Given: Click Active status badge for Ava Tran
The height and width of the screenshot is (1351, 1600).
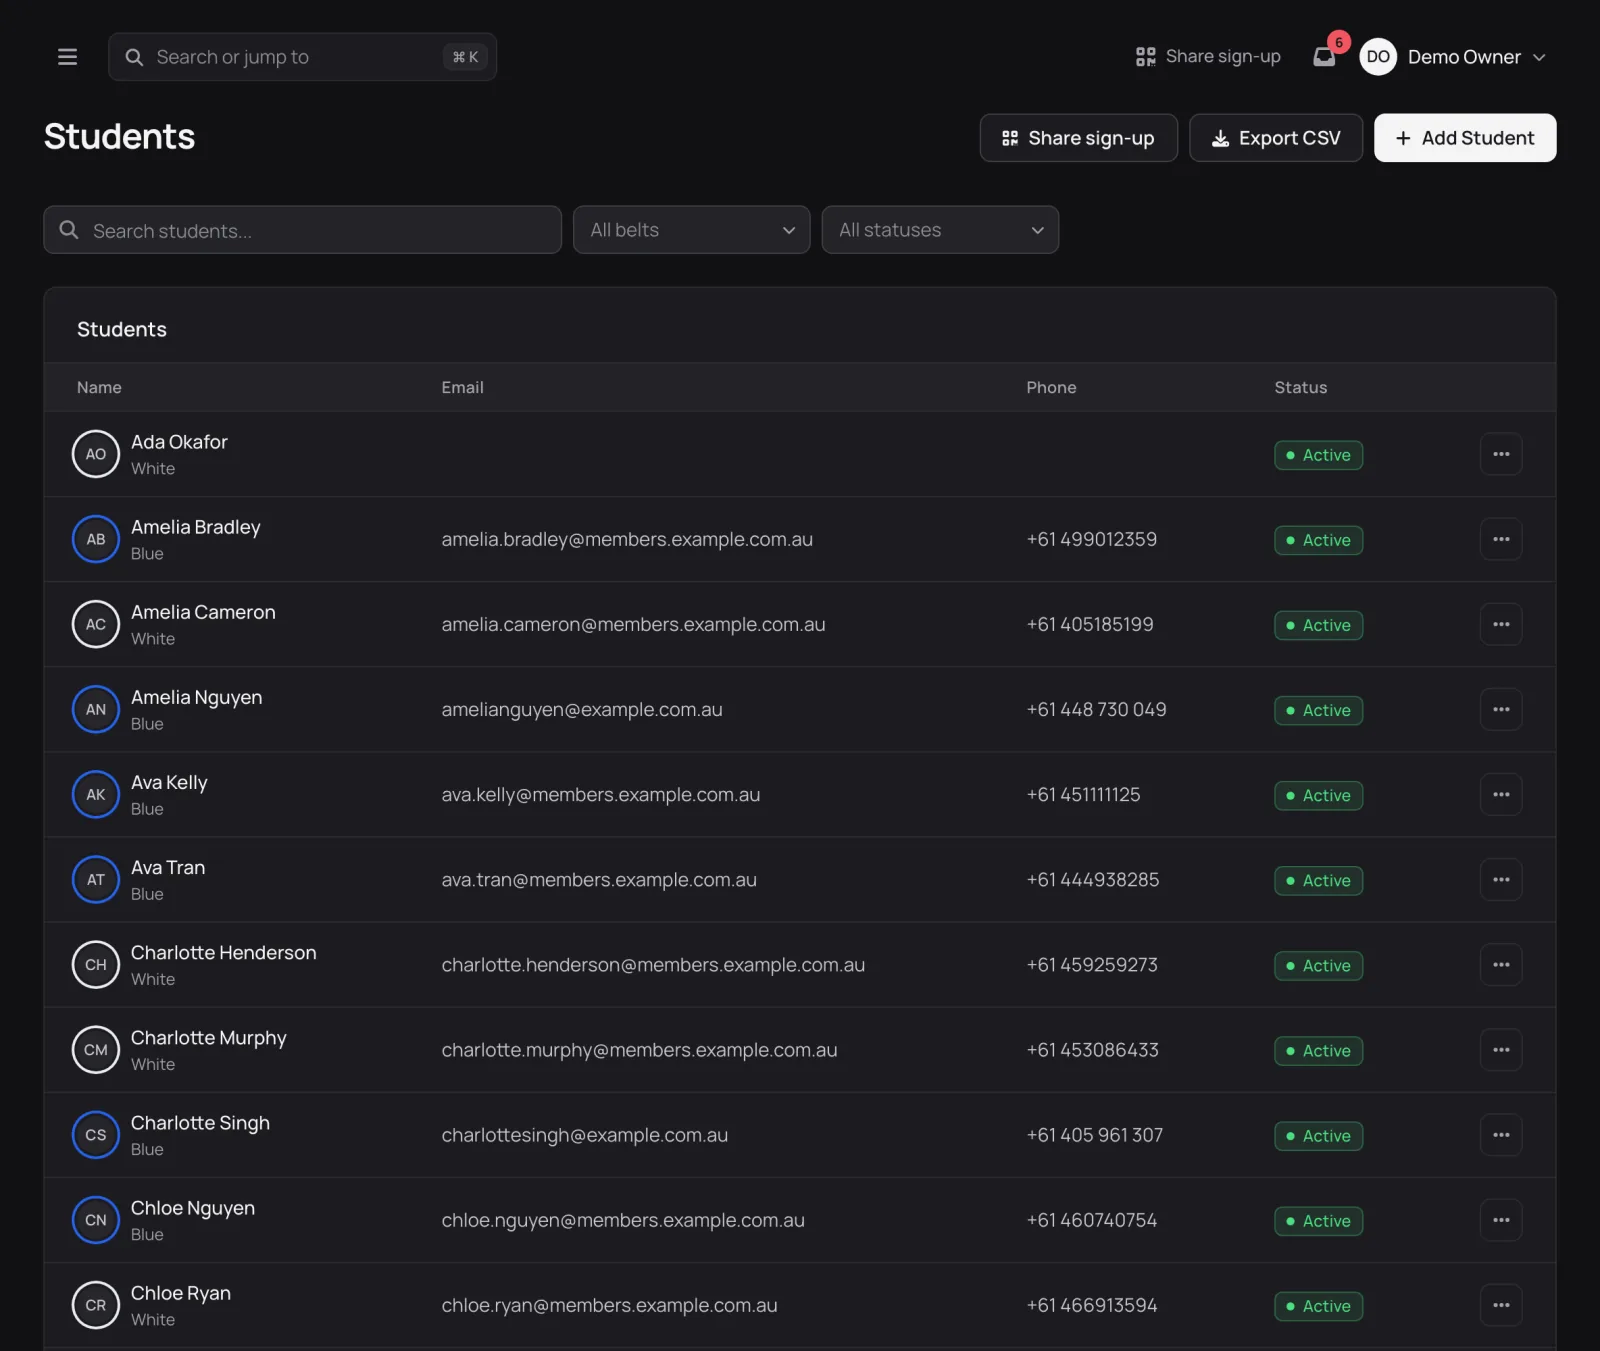Looking at the screenshot, I should 1318,881.
